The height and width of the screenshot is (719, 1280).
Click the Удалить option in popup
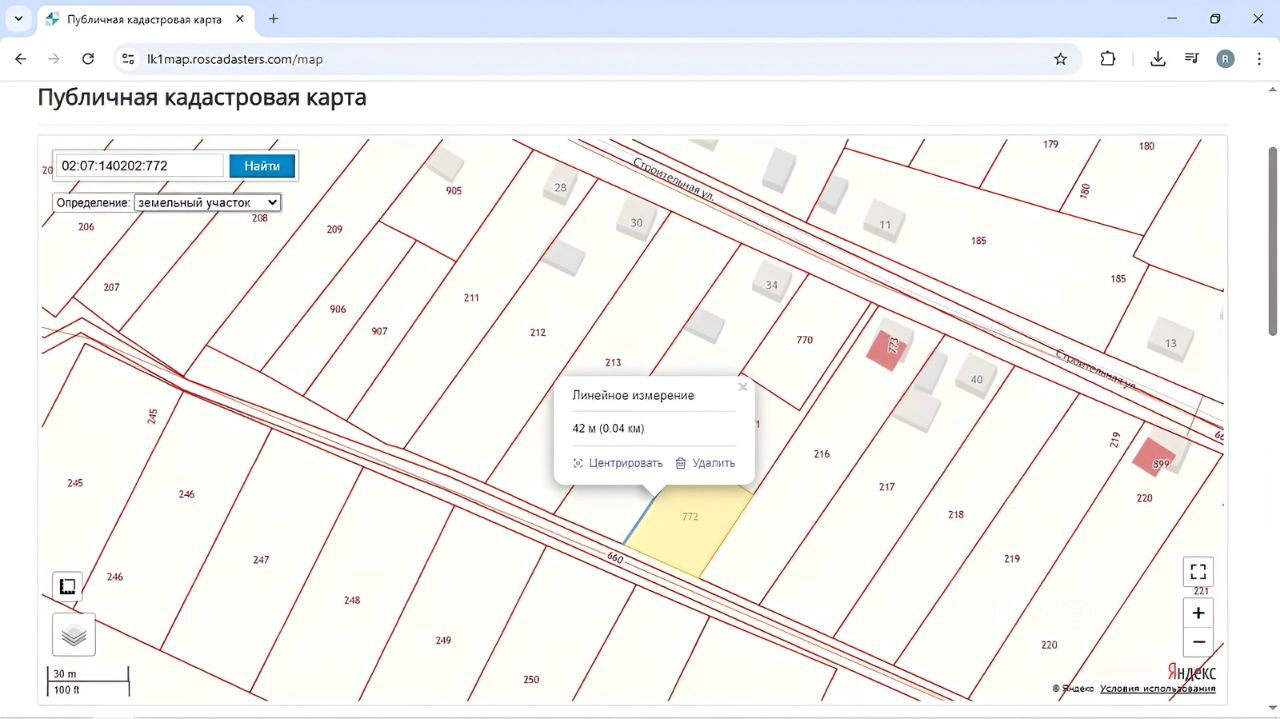[705, 463]
